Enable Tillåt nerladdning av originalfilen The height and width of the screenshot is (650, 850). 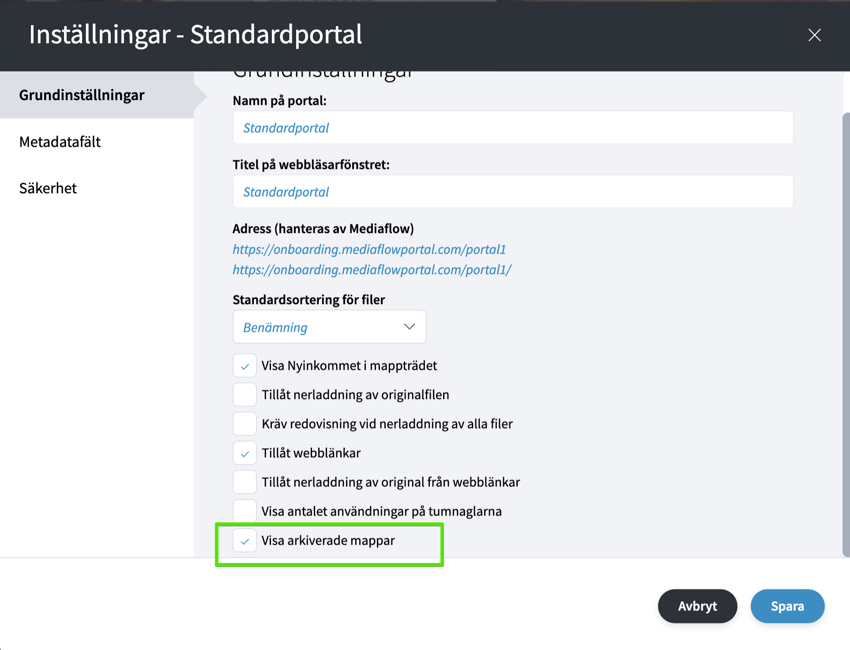244,395
